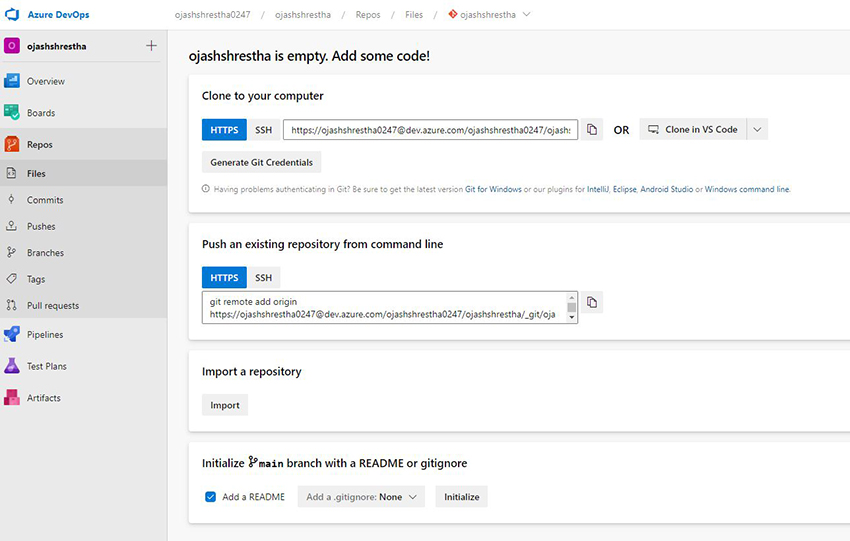Select SSH in the push repository section
The width and height of the screenshot is (850, 541).
pos(263,277)
